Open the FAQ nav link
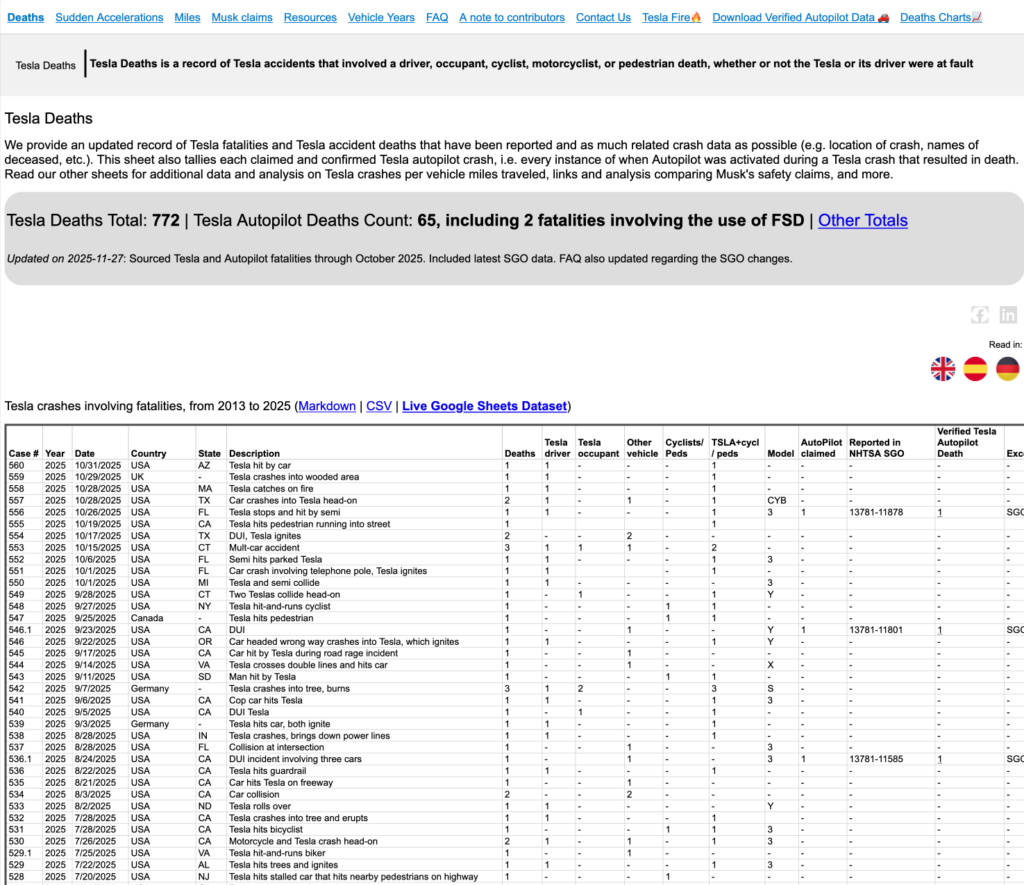The image size is (1024, 885). [x=437, y=18]
